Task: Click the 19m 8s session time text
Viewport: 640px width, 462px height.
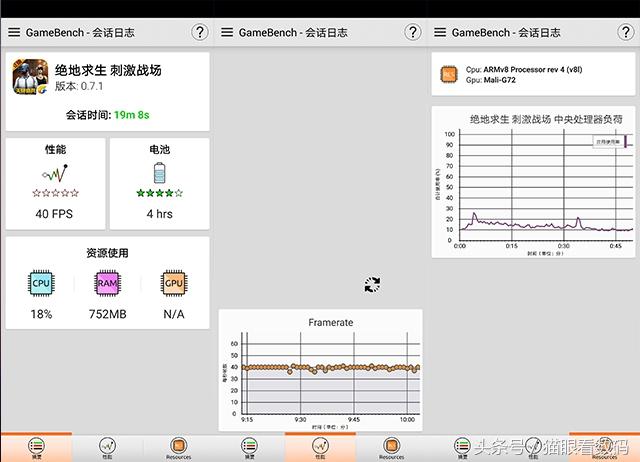Action: (x=133, y=115)
